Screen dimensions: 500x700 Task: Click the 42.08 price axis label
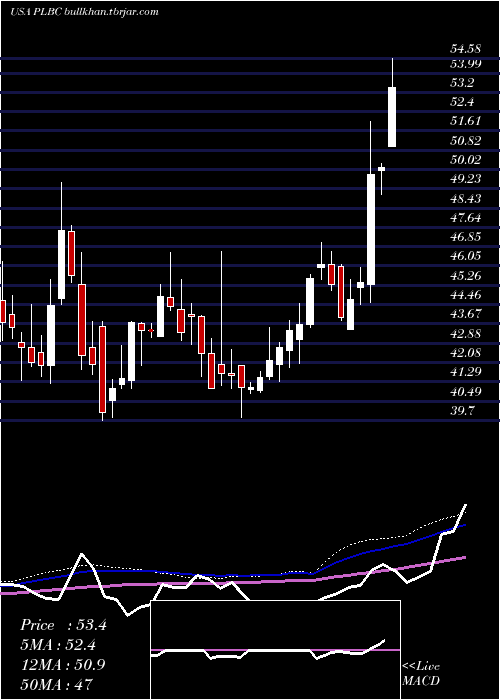click(x=465, y=353)
